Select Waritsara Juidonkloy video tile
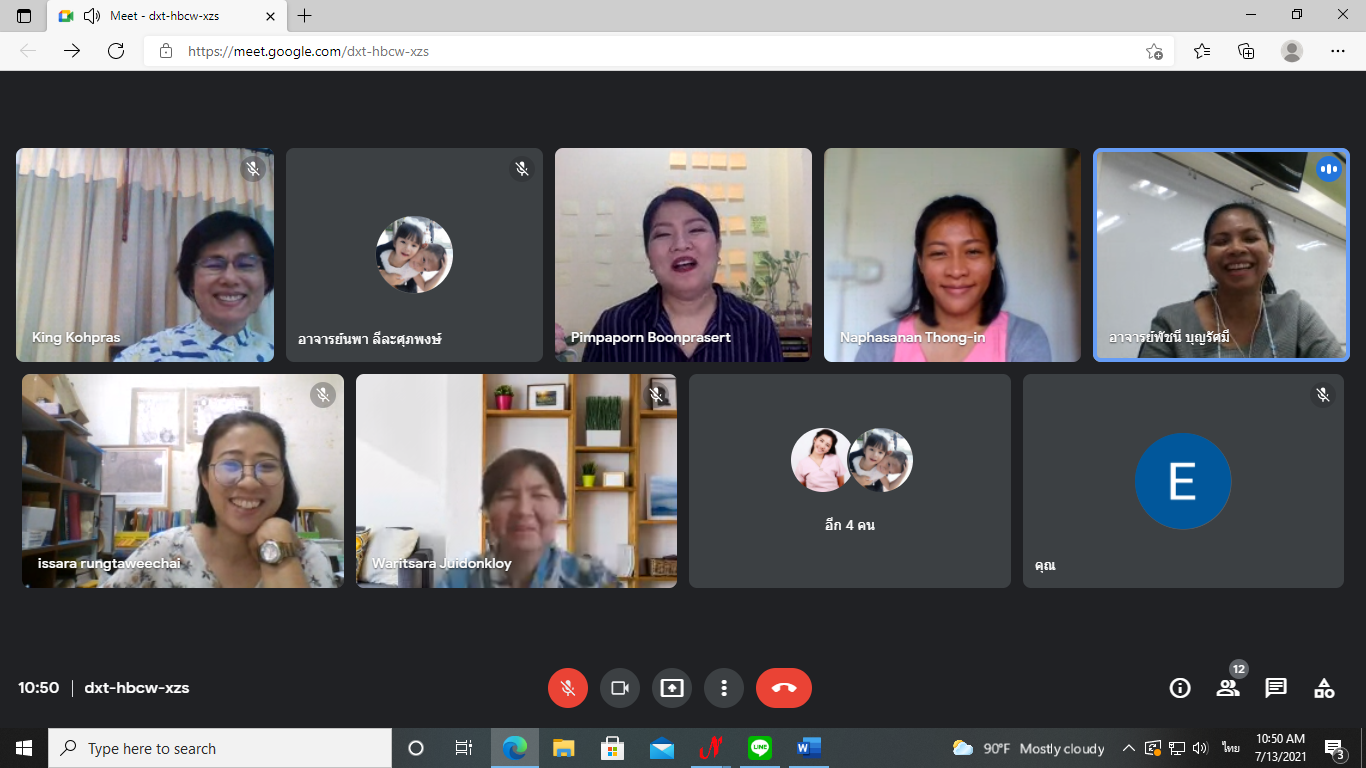The width and height of the screenshot is (1366, 768). coord(516,481)
